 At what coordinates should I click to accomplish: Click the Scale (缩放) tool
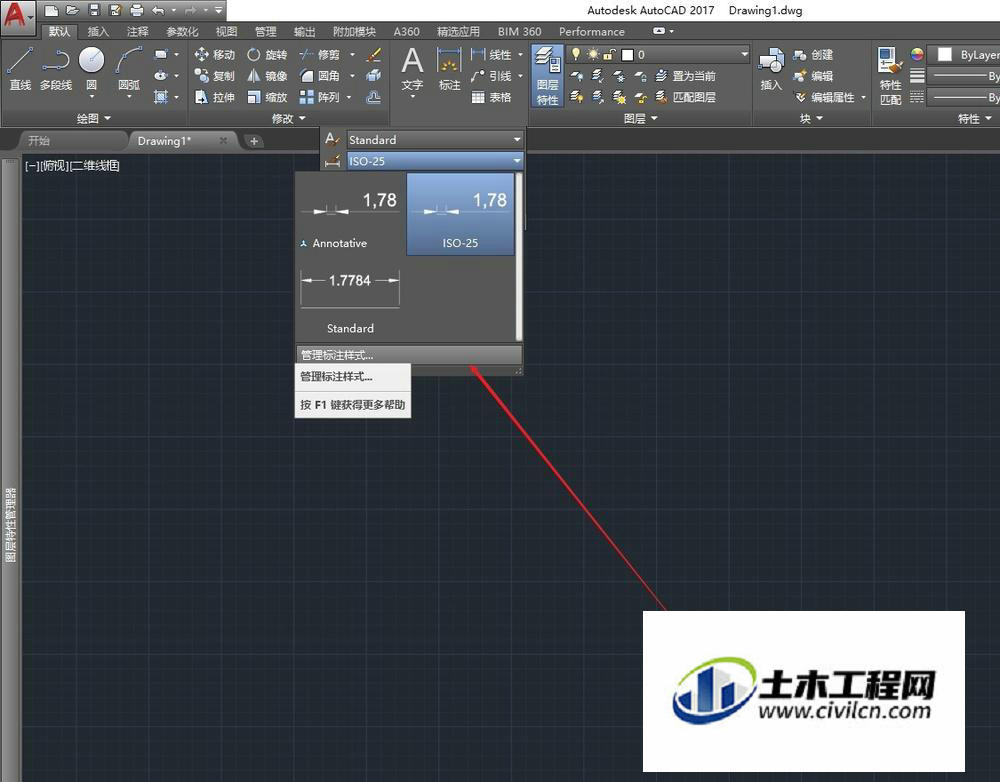267,97
